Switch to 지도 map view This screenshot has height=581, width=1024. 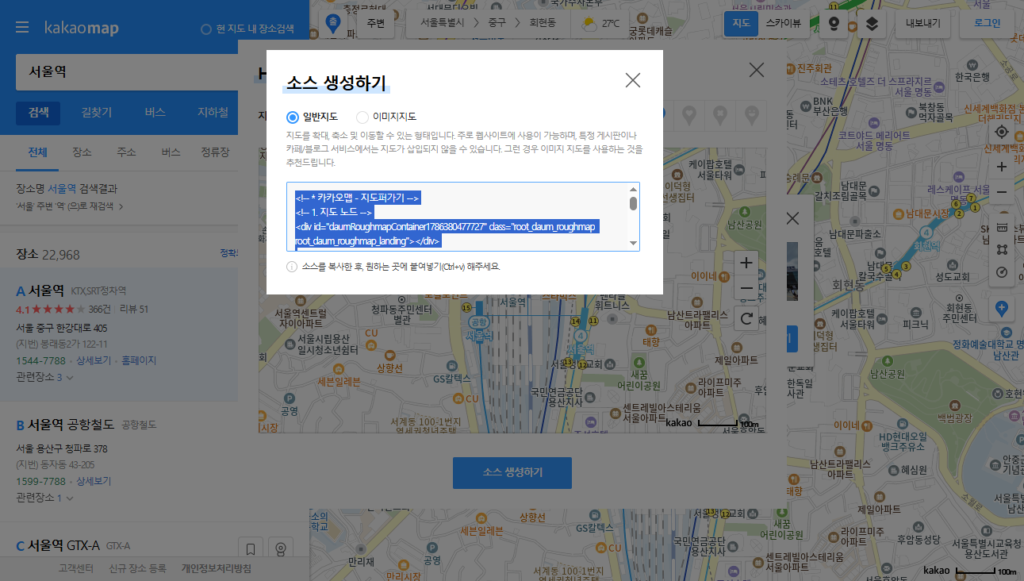[741, 24]
